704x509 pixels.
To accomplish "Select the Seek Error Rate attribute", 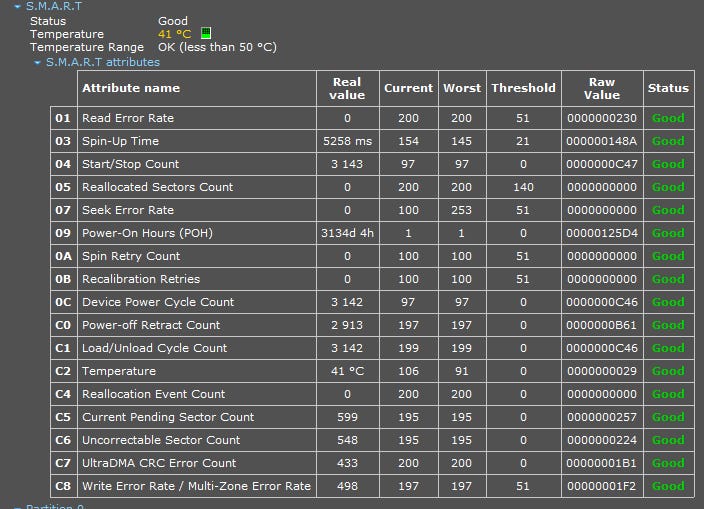I will (128, 210).
